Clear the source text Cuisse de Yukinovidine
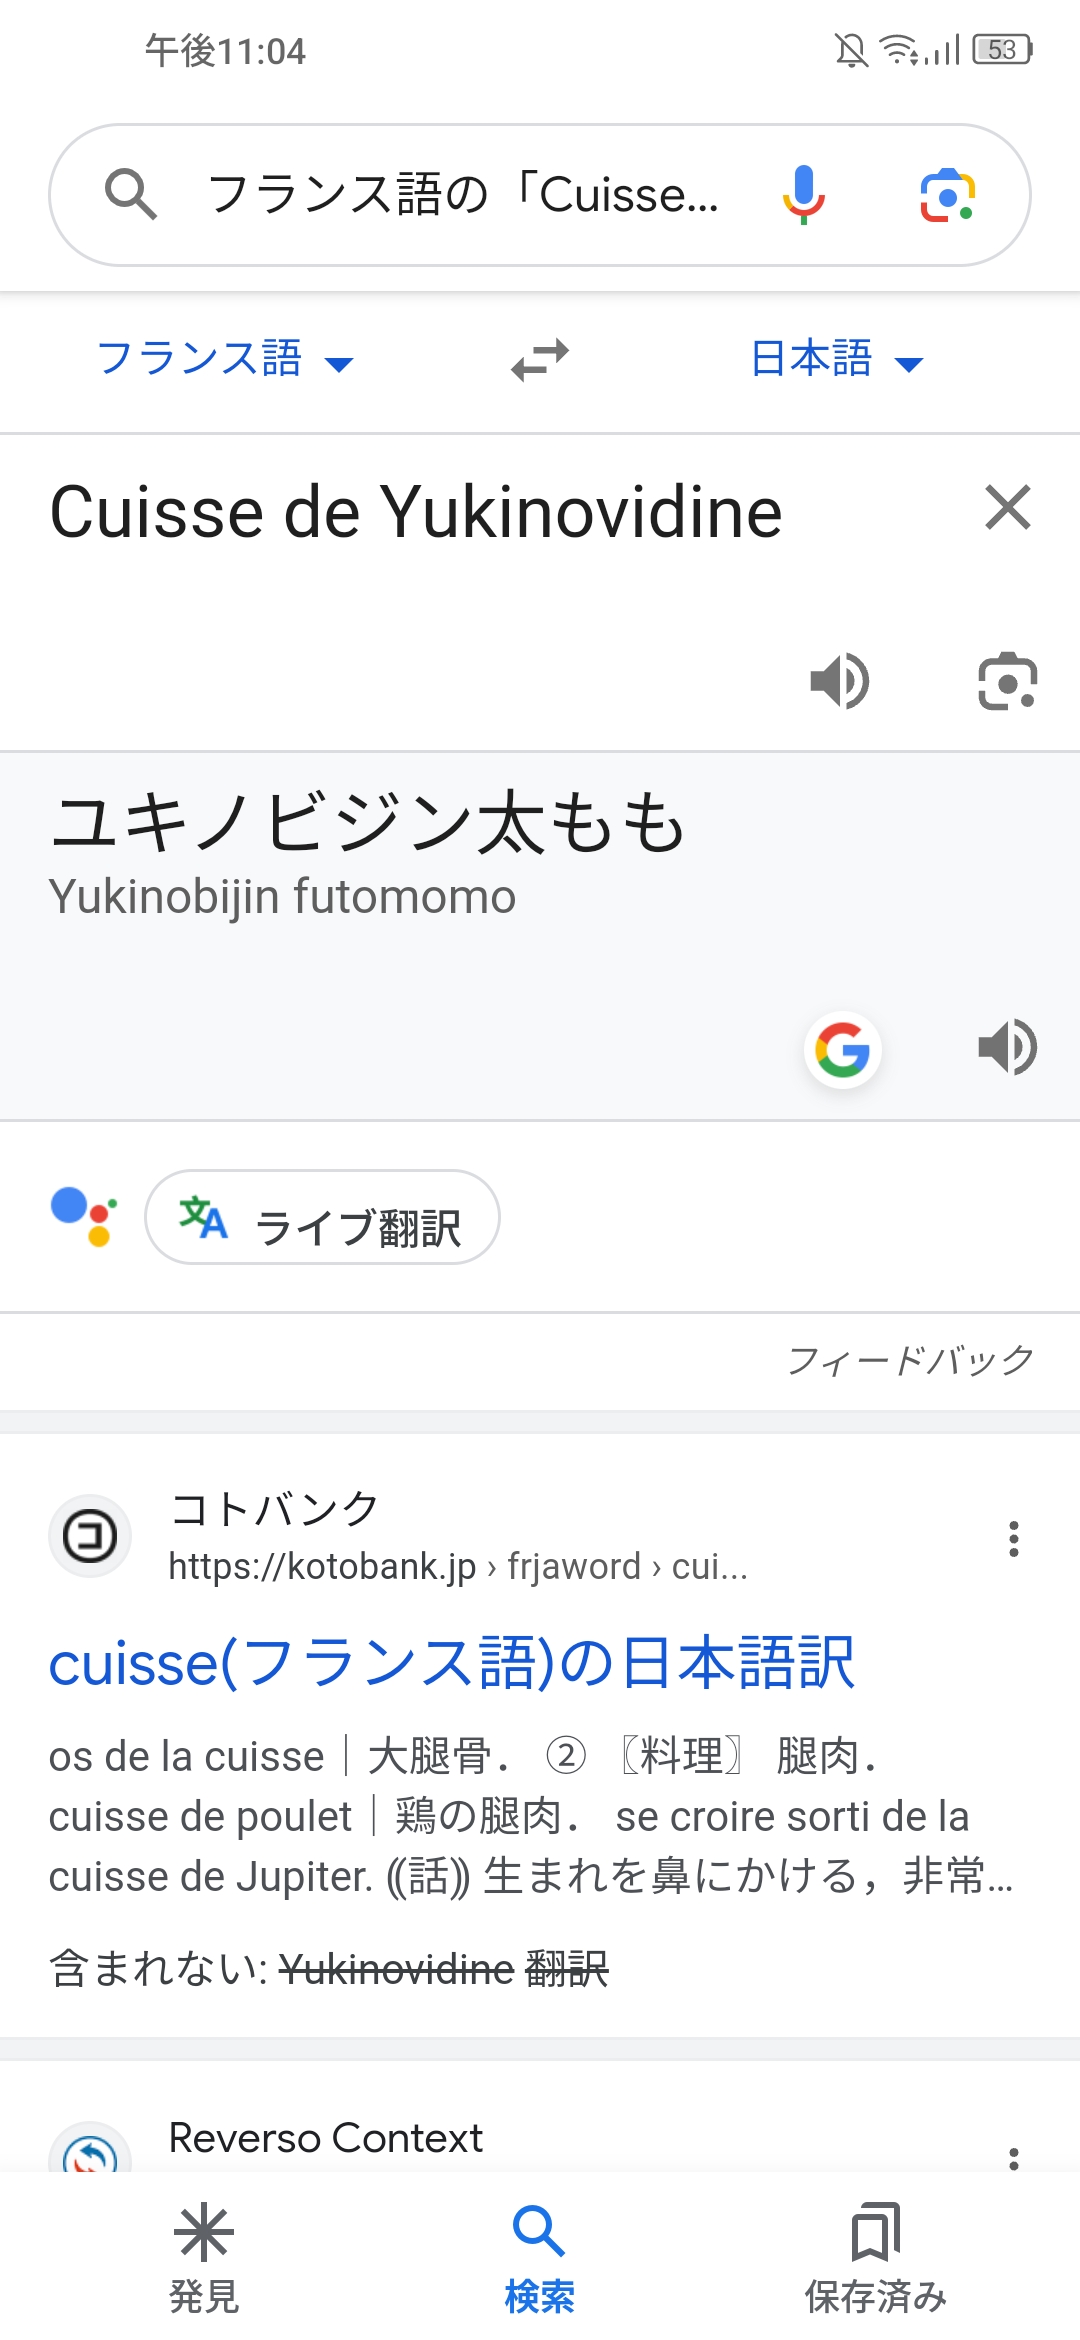 [1007, 507]
